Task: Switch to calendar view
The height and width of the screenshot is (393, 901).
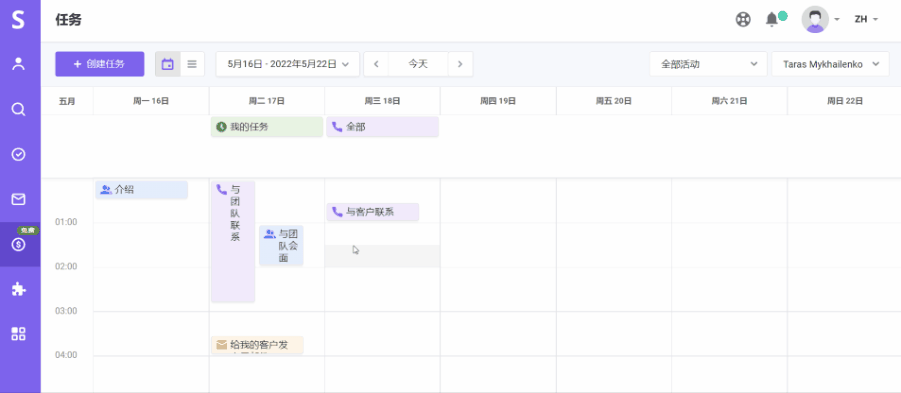Action: pyautogui.click(x=168, y=64)
